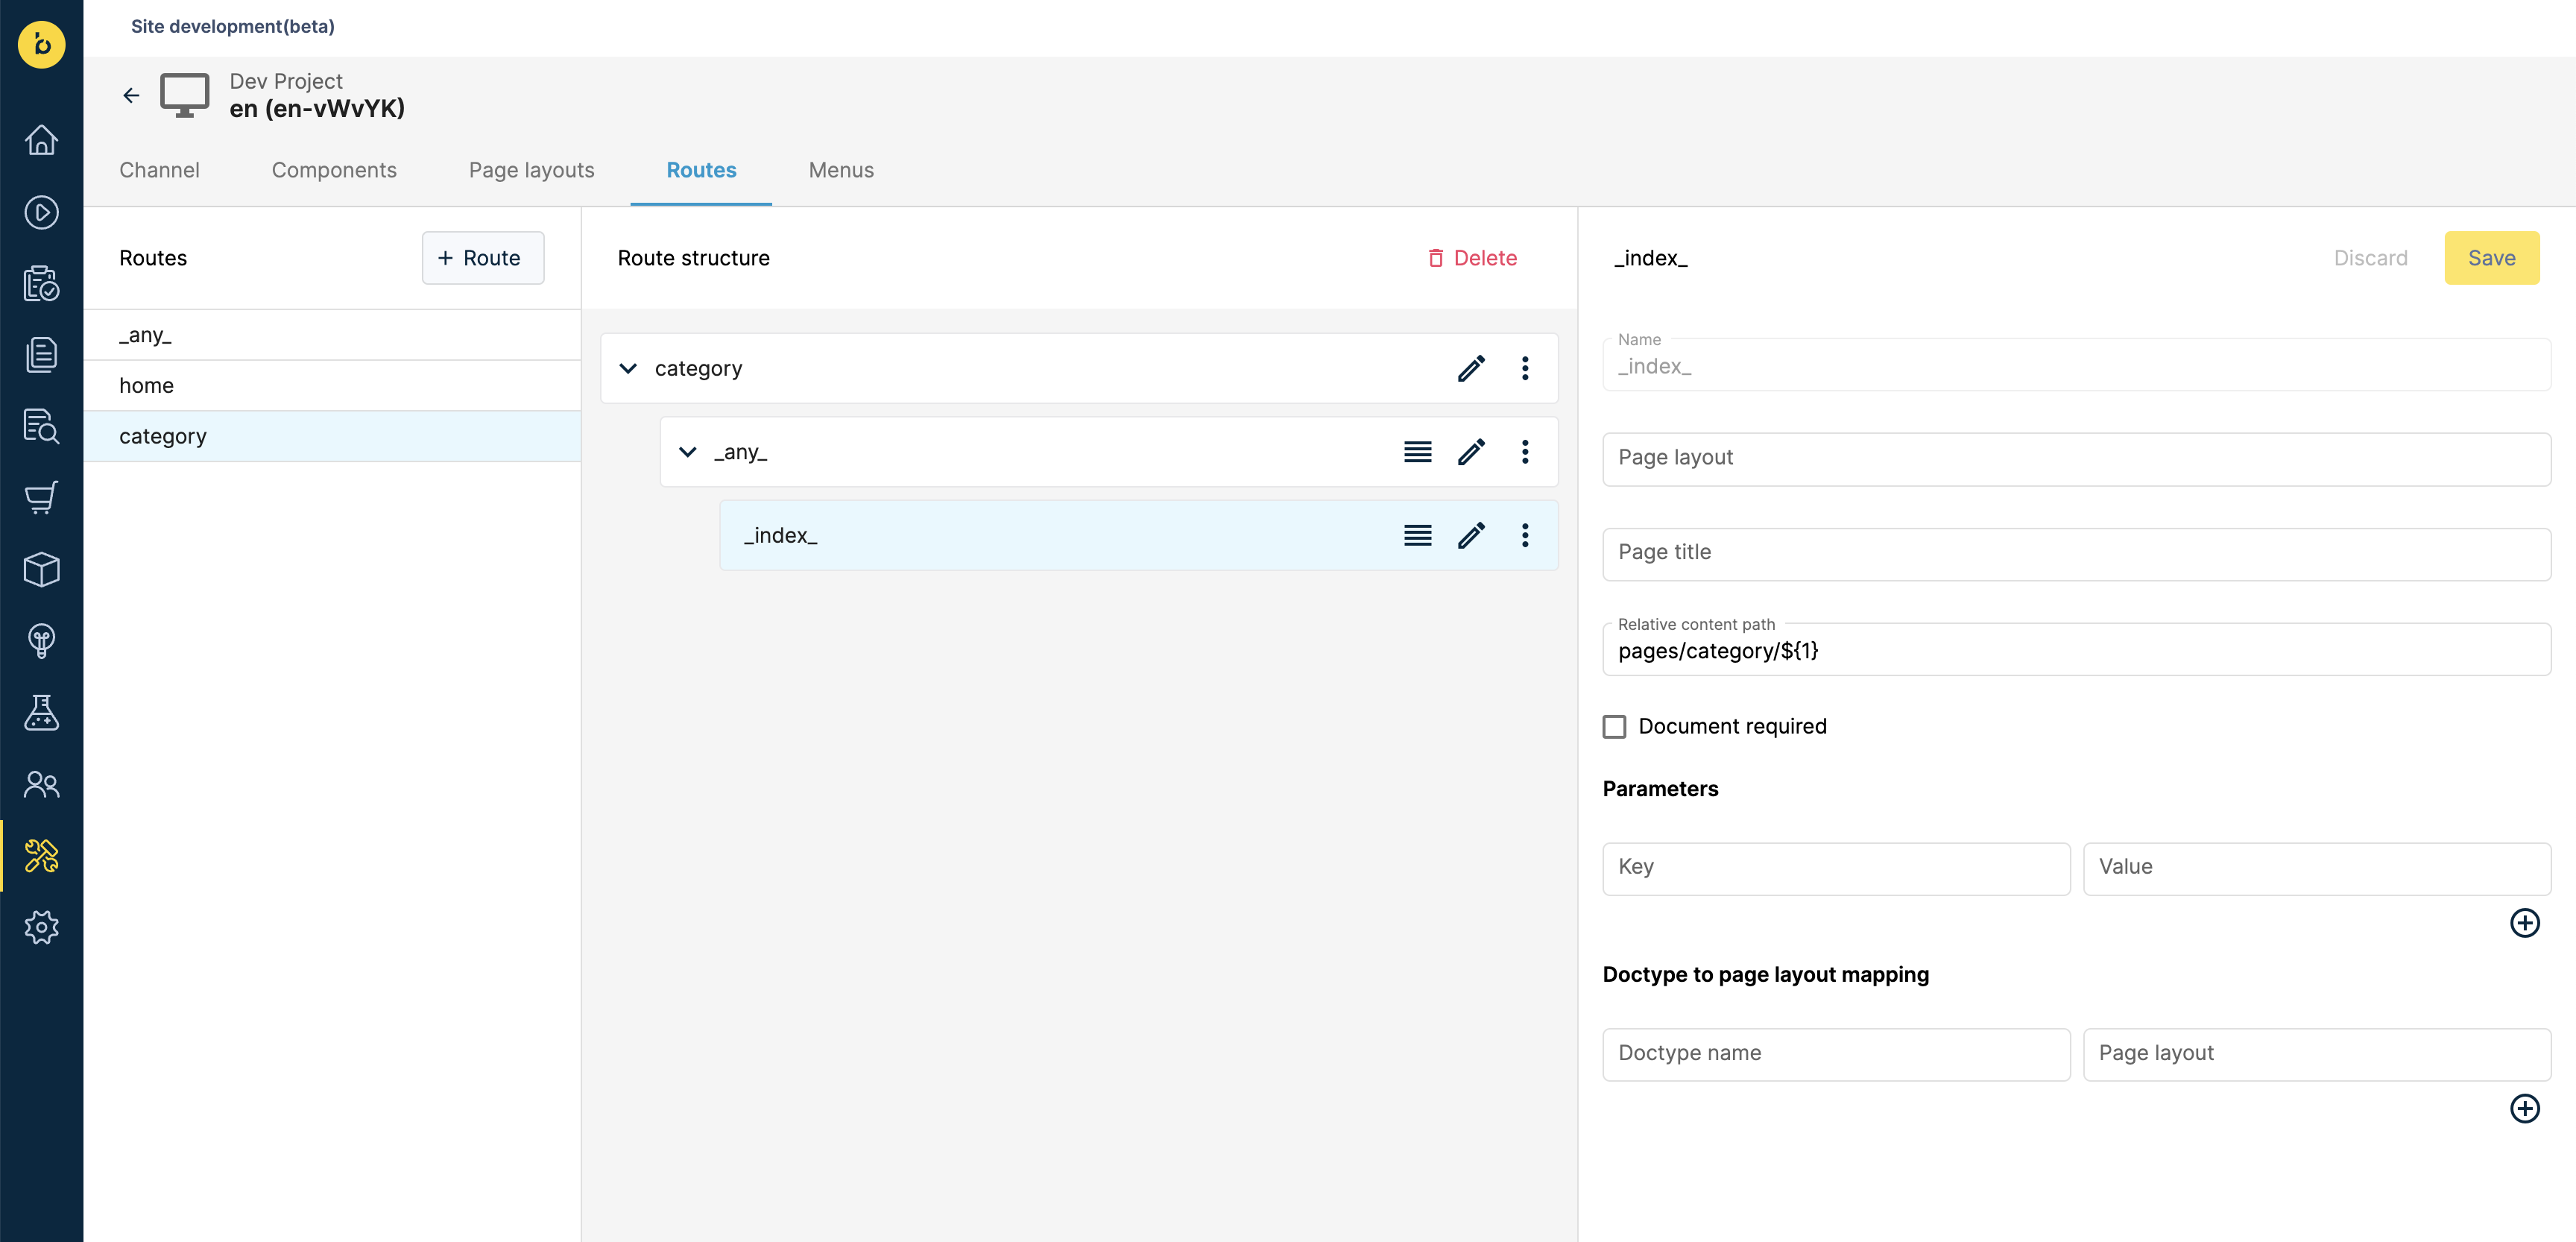The image size is (2576, 1242).
Task: Switch to the Channel tab
Action: click(x=159, y=170)
